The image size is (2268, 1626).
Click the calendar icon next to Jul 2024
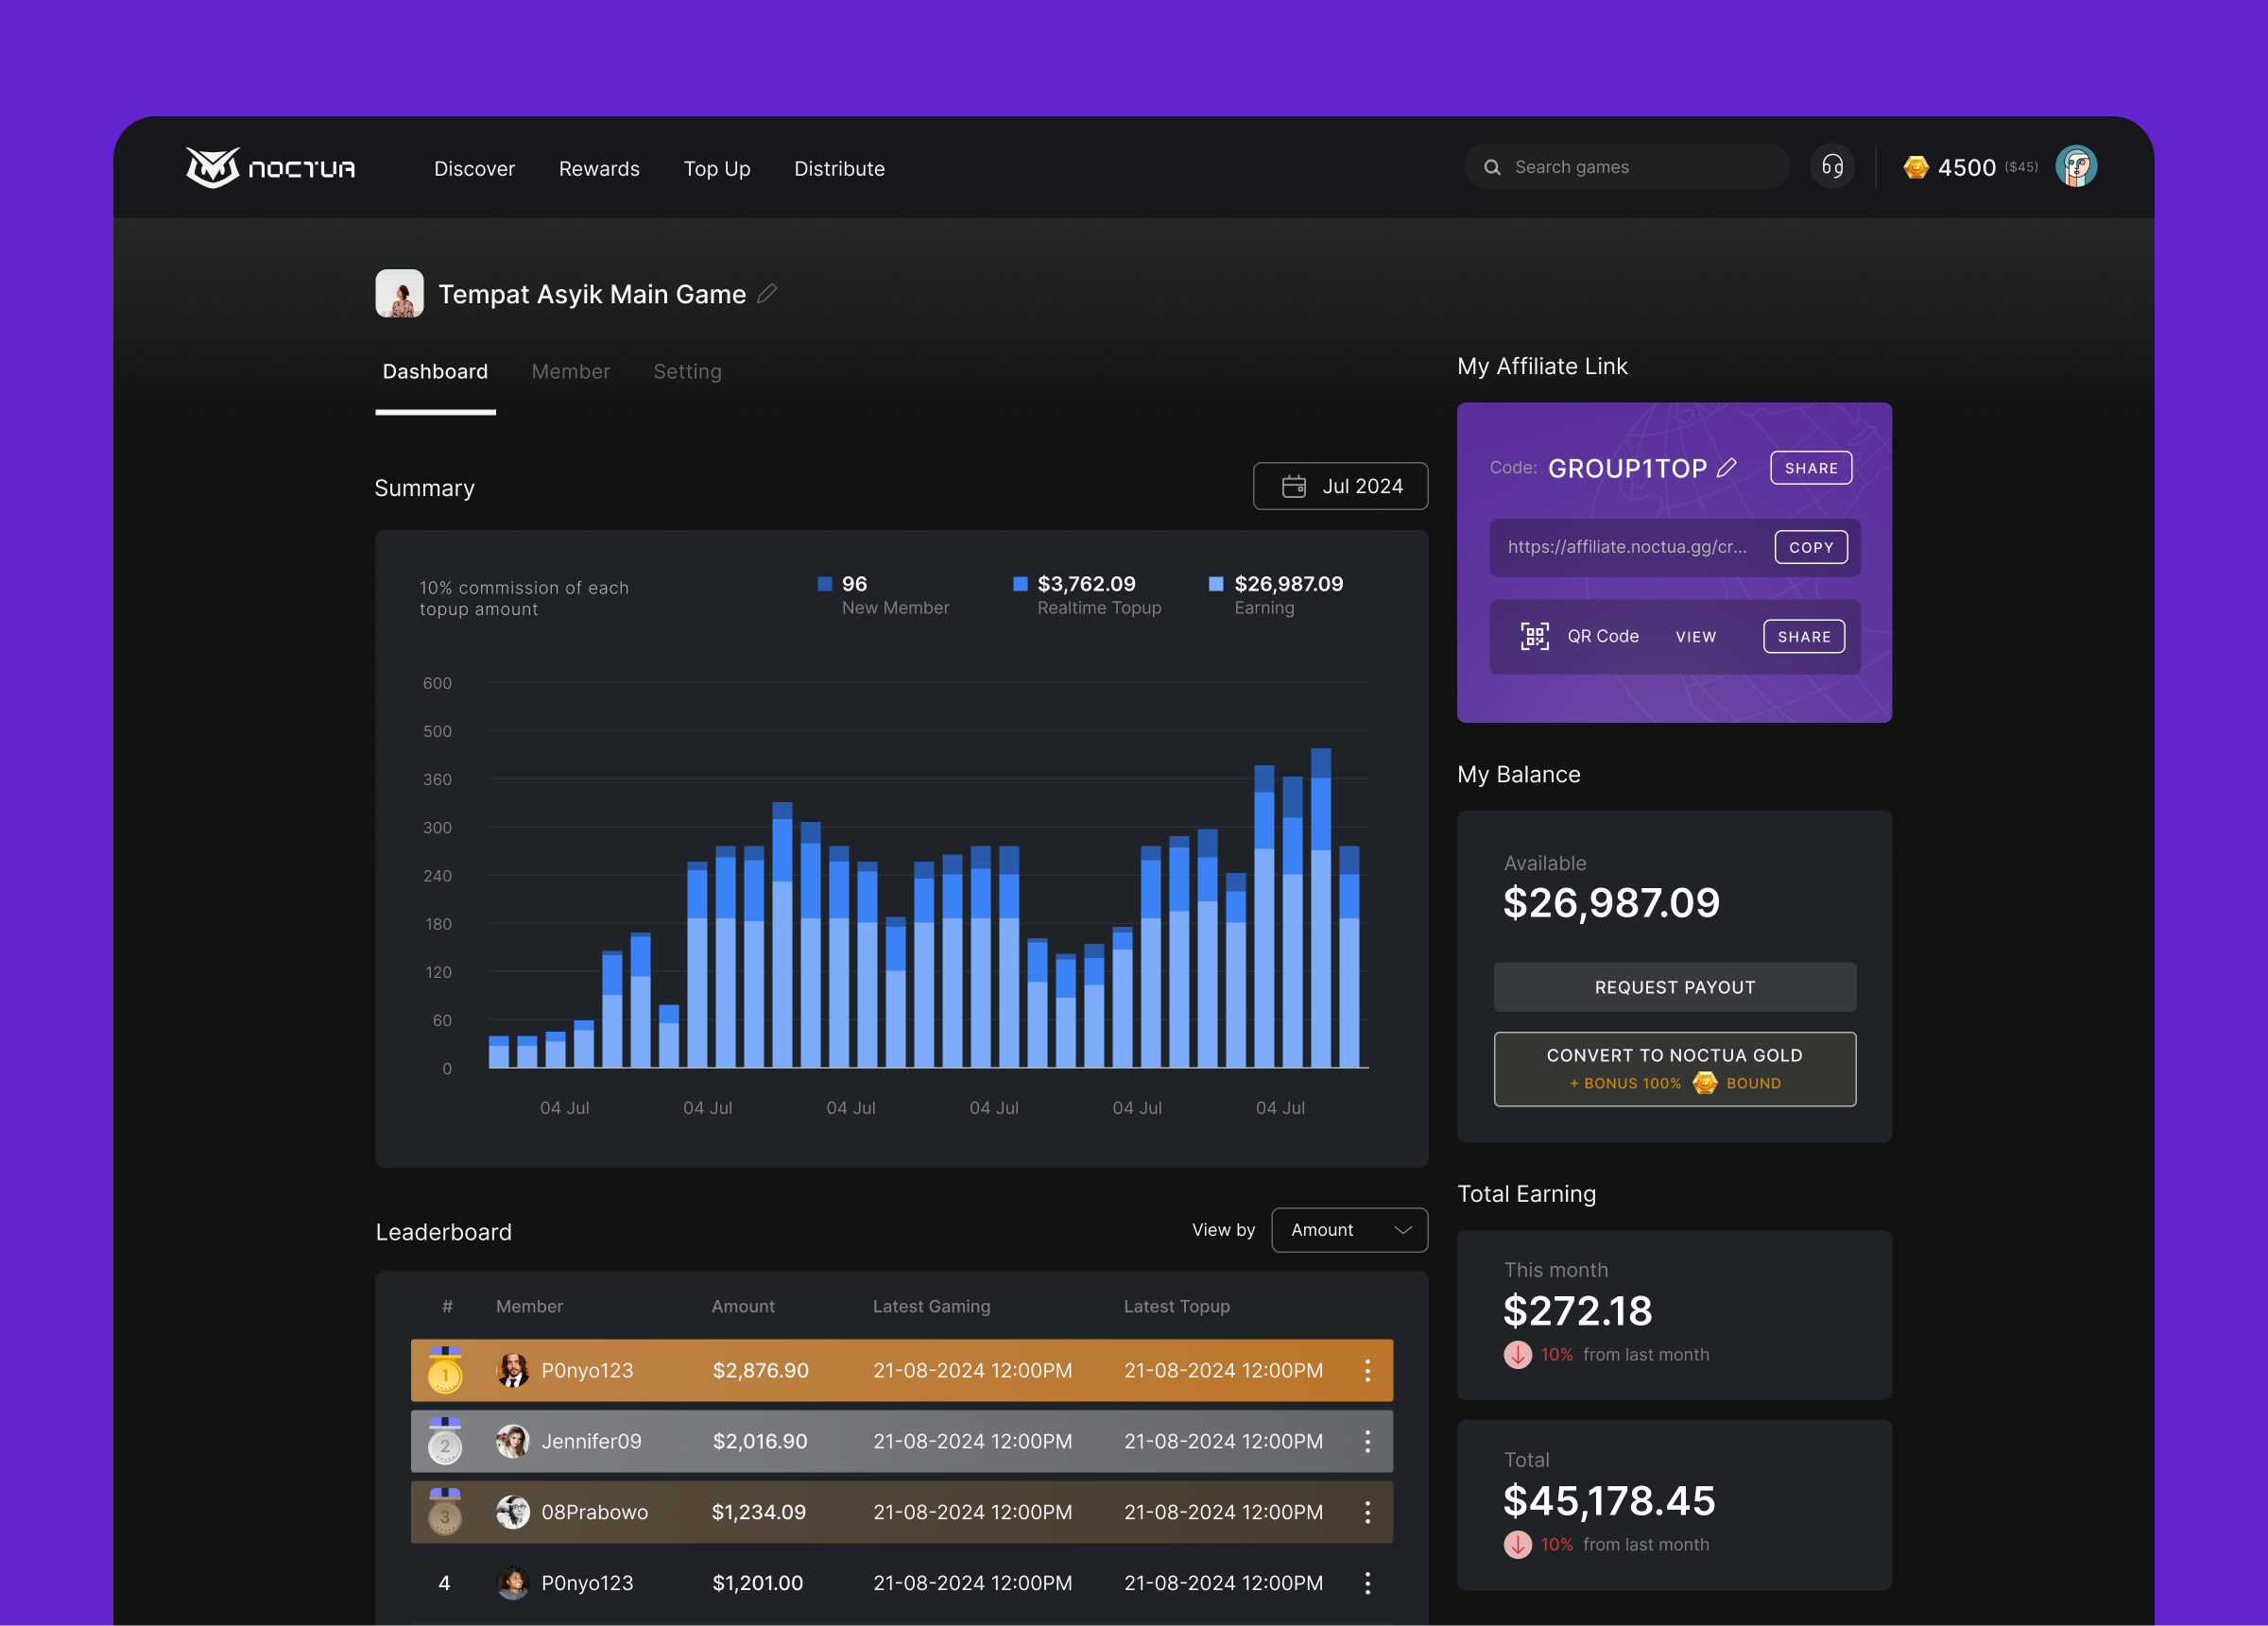point(1293,486)
